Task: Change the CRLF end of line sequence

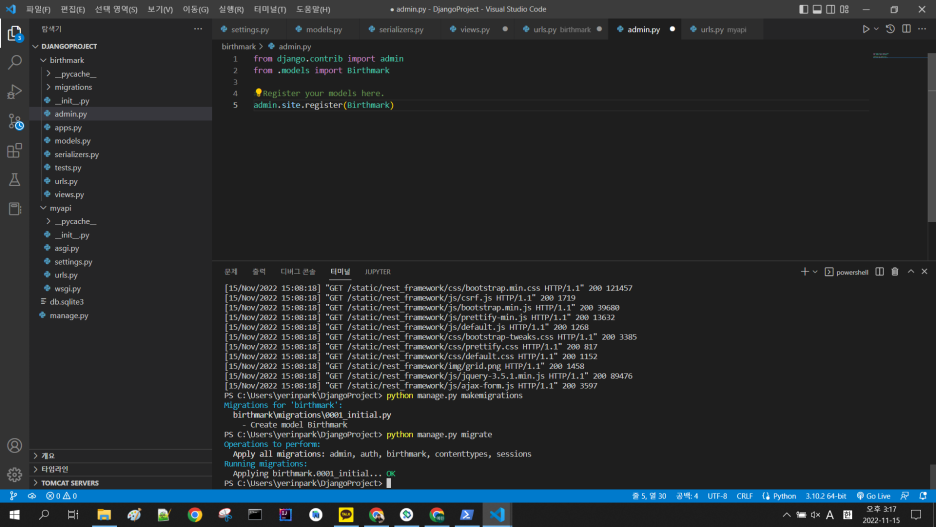Action: pos(744,496)
